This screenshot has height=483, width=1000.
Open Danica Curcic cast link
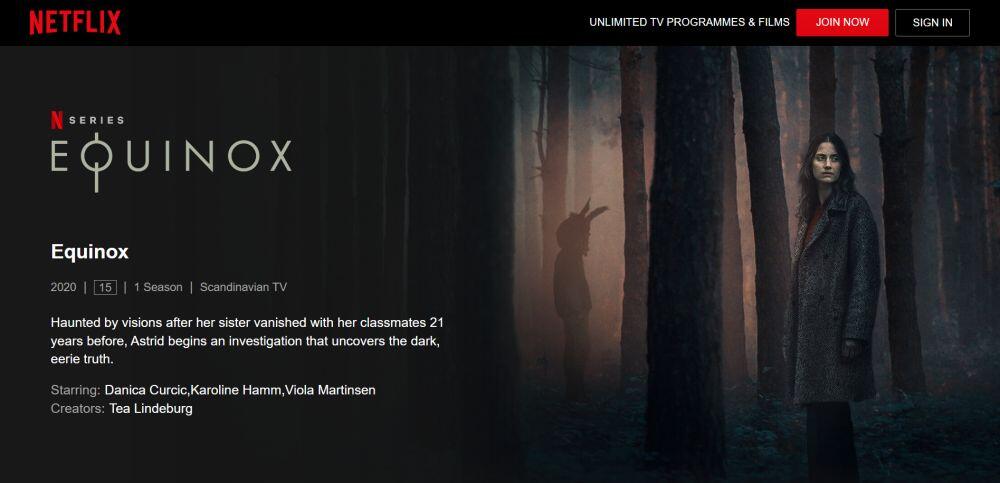tap(146, 390)
